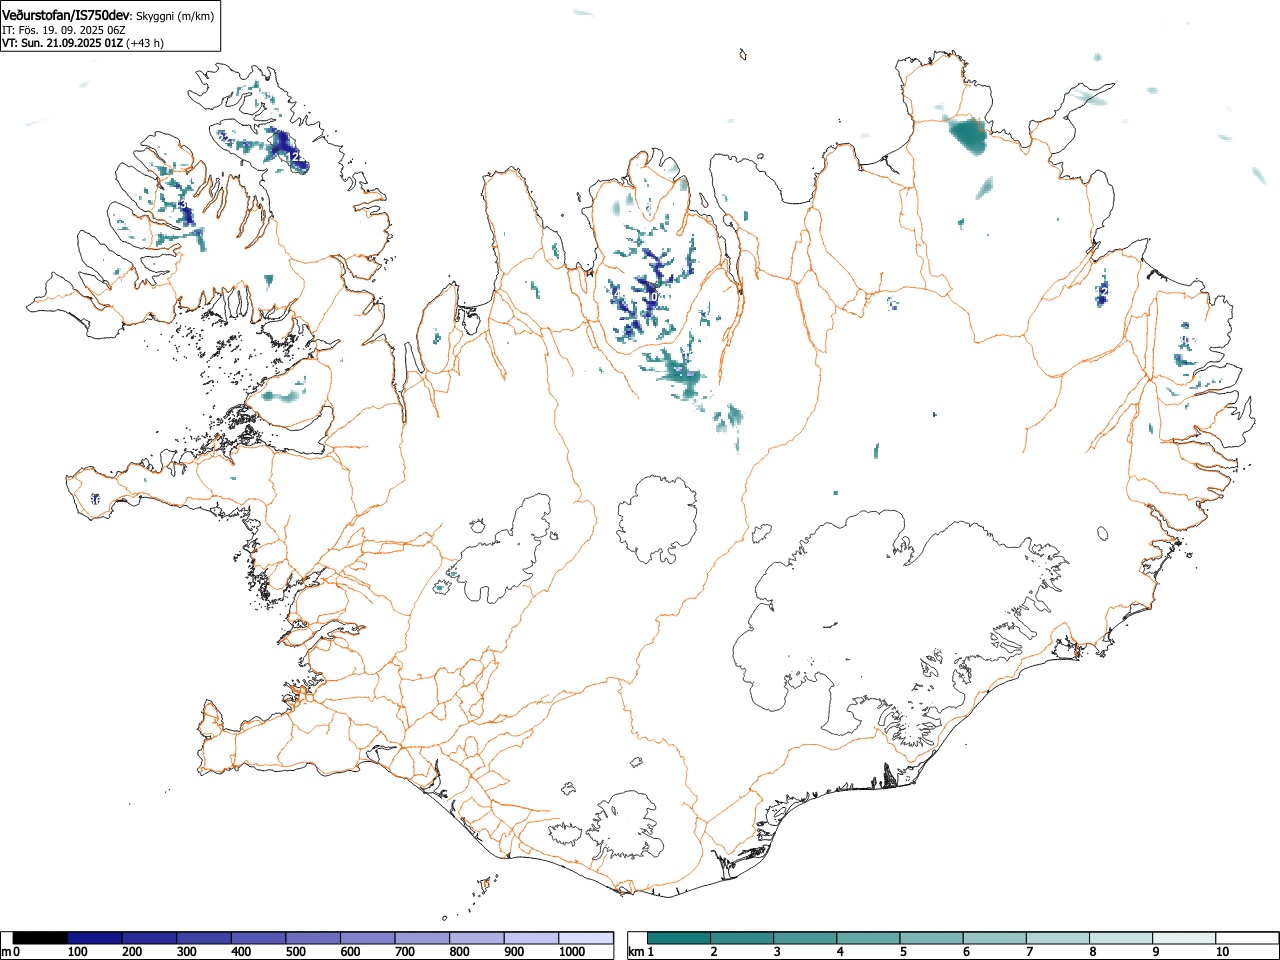Image resolution: width=1280 pixels, height=960 pixels.
Task: Click the '400' tick label
Action: tap(241, 952)
